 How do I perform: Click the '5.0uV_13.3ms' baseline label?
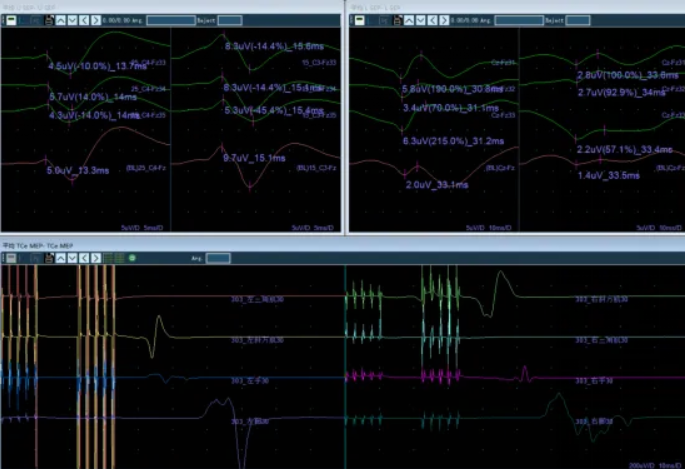(78, 170)
